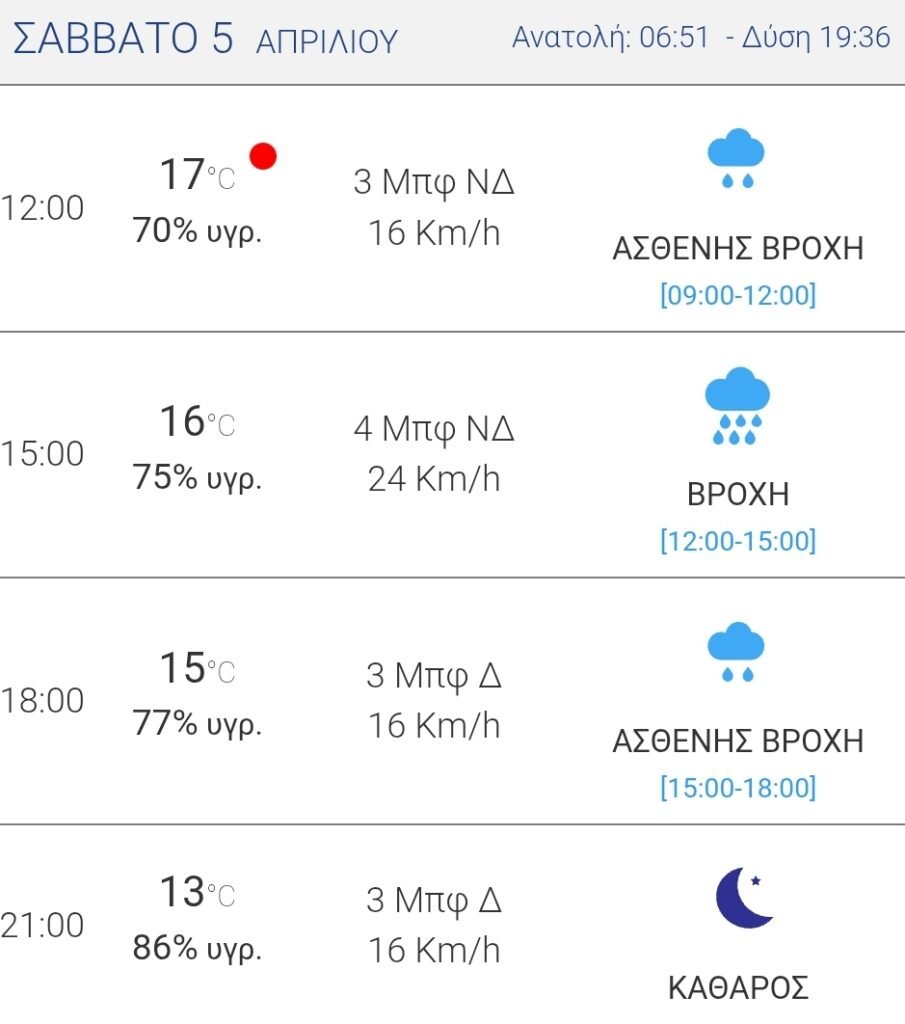Click the 86% υγρ. humidity value
This screenshot has height=1024, width=905.
coord(197,948)
